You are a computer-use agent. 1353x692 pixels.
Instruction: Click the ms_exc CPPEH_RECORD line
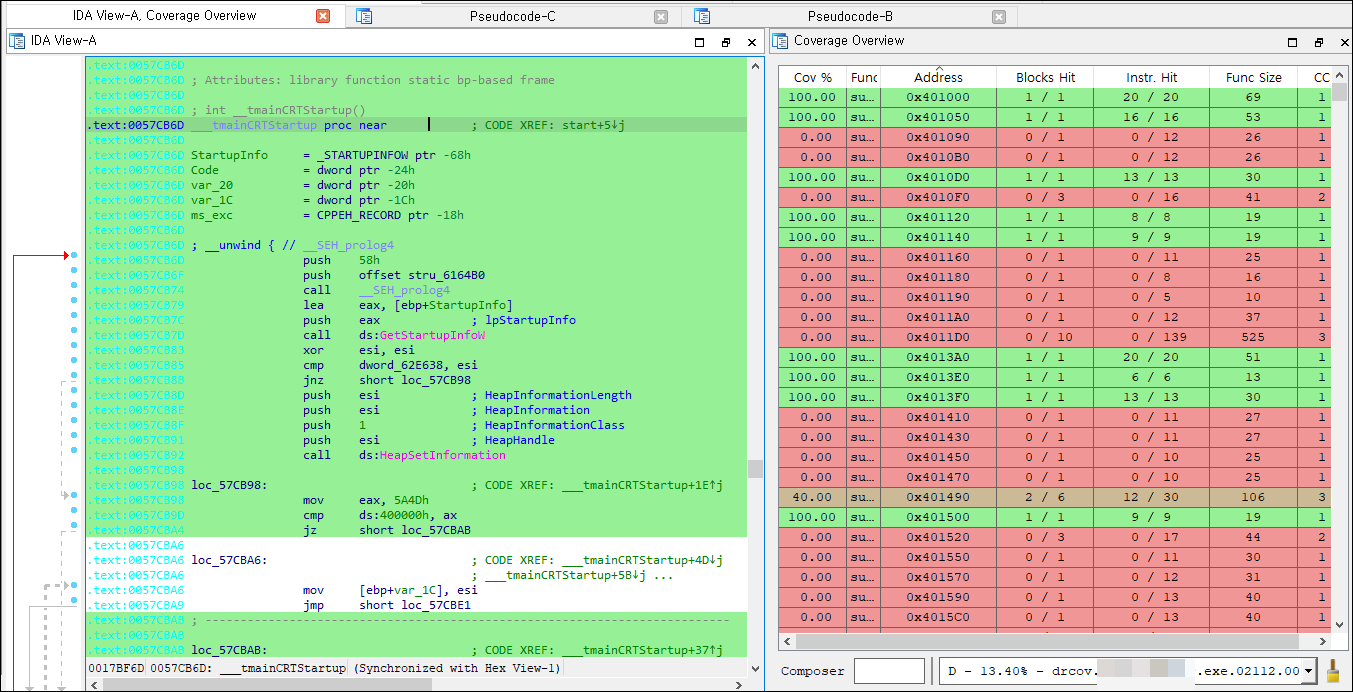[327, 215]
